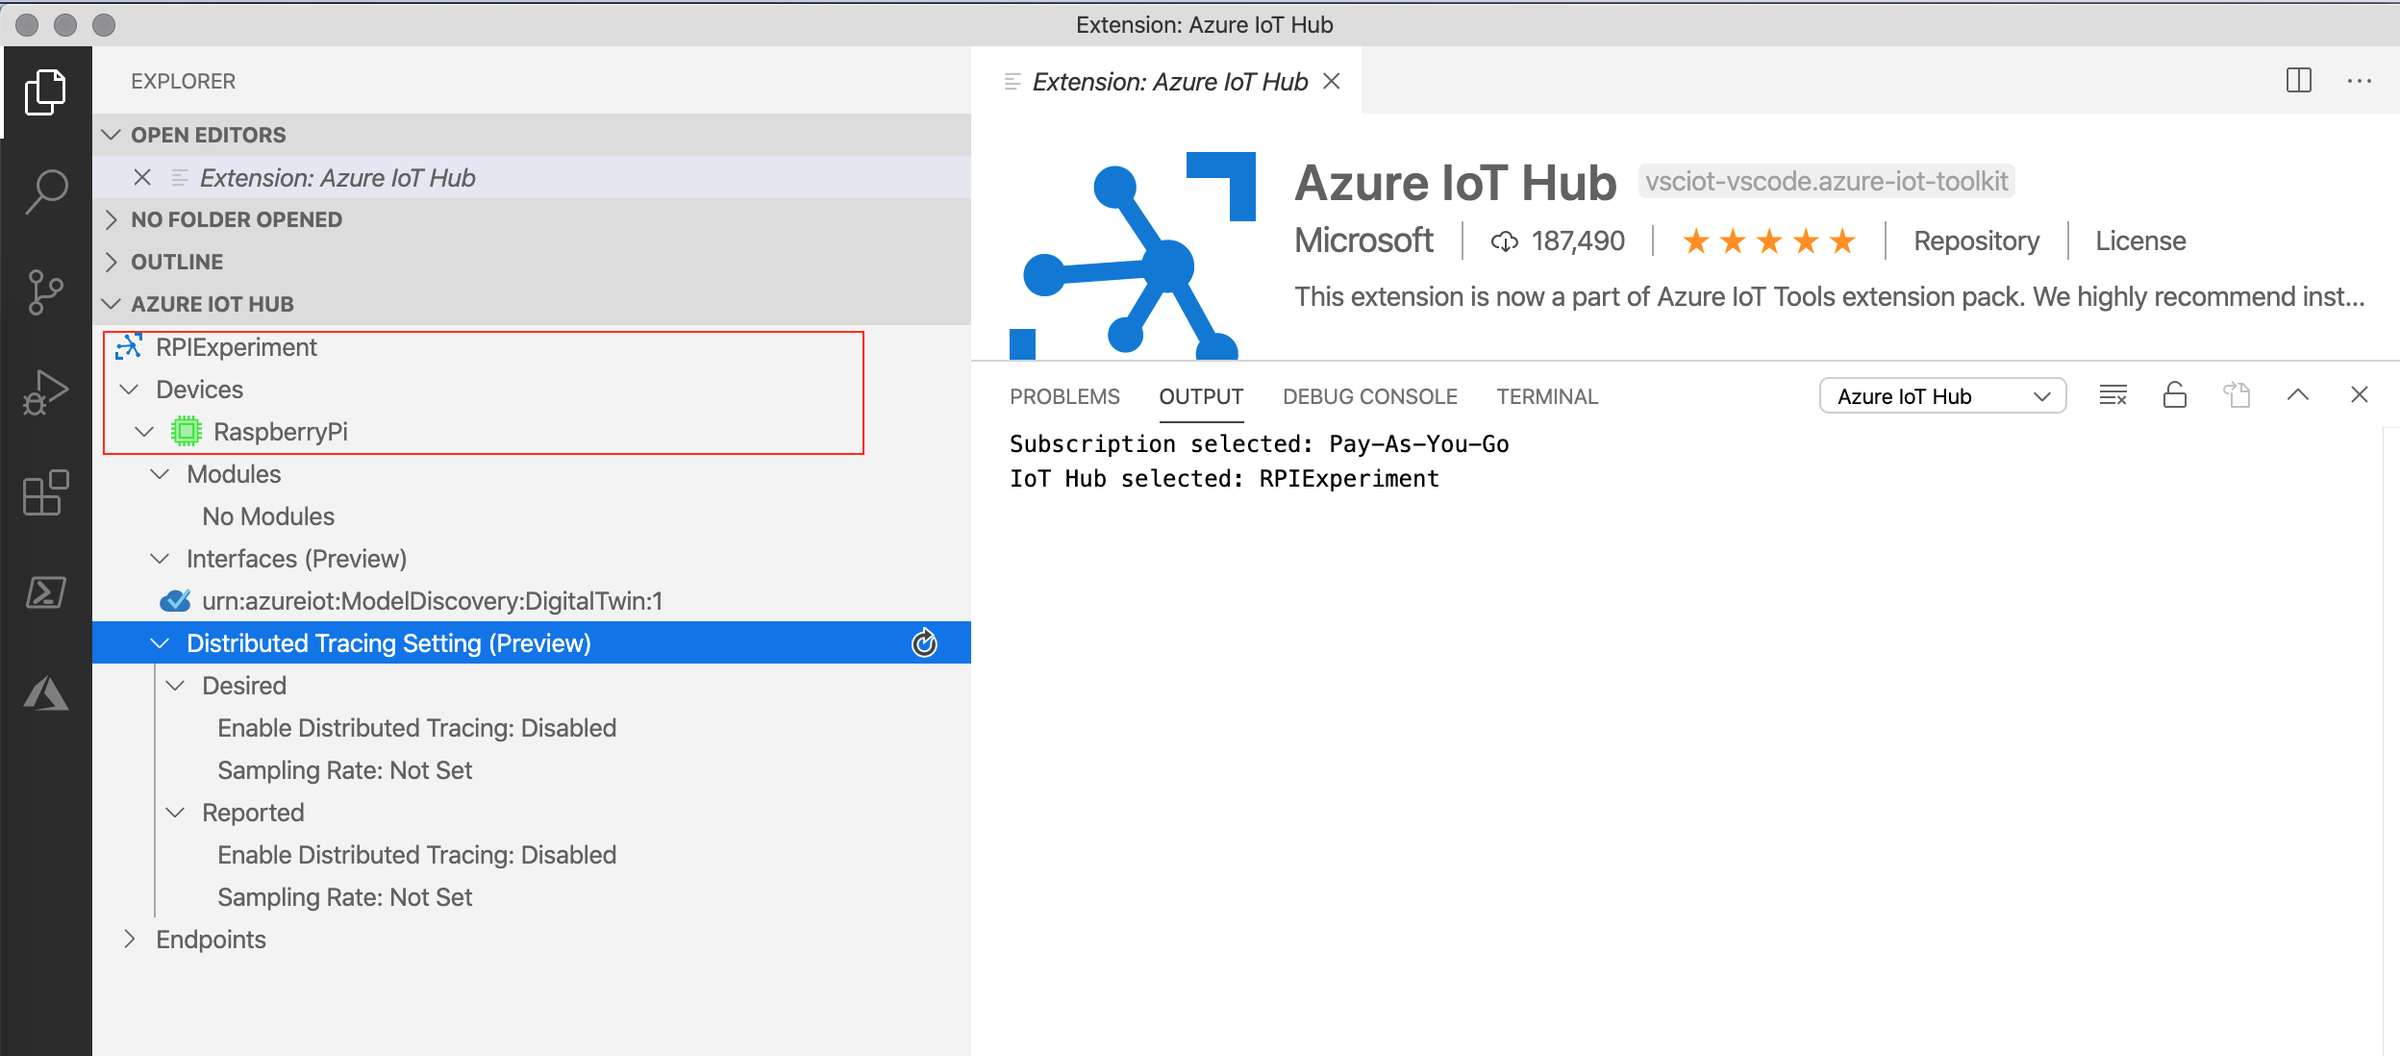Open the Source Control view
The width and height of the screenshot is (2400, 1056).
tap(45, 292)
